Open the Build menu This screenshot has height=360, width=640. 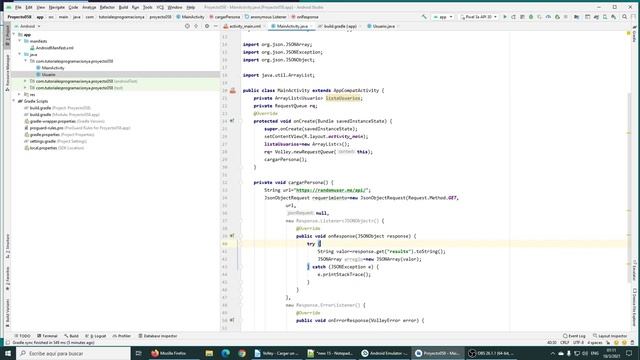[x=123, y=7]
